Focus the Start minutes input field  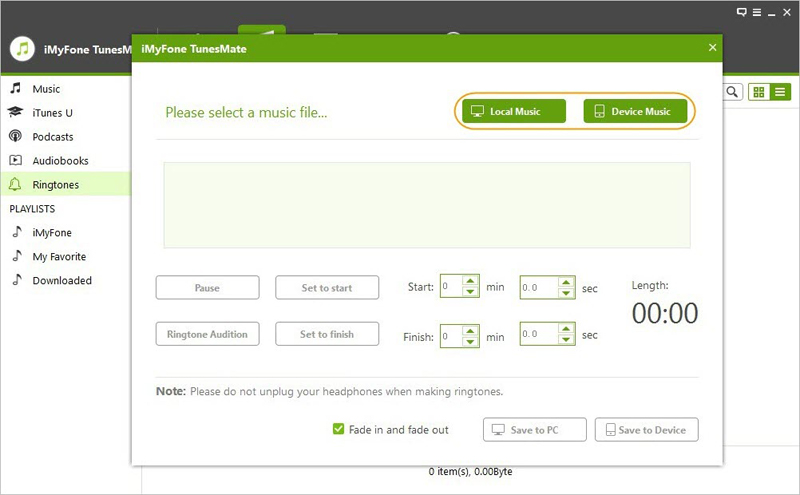tap(452, 286)
